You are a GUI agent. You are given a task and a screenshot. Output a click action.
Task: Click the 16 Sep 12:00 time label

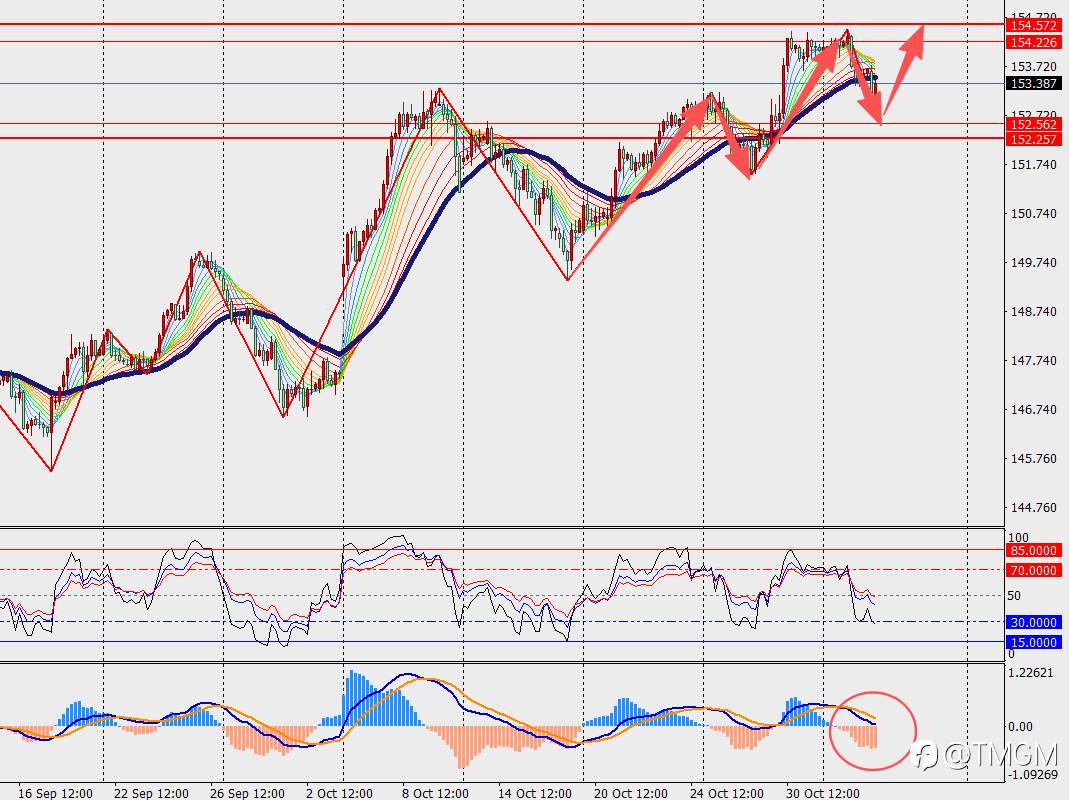coord(55,793)
